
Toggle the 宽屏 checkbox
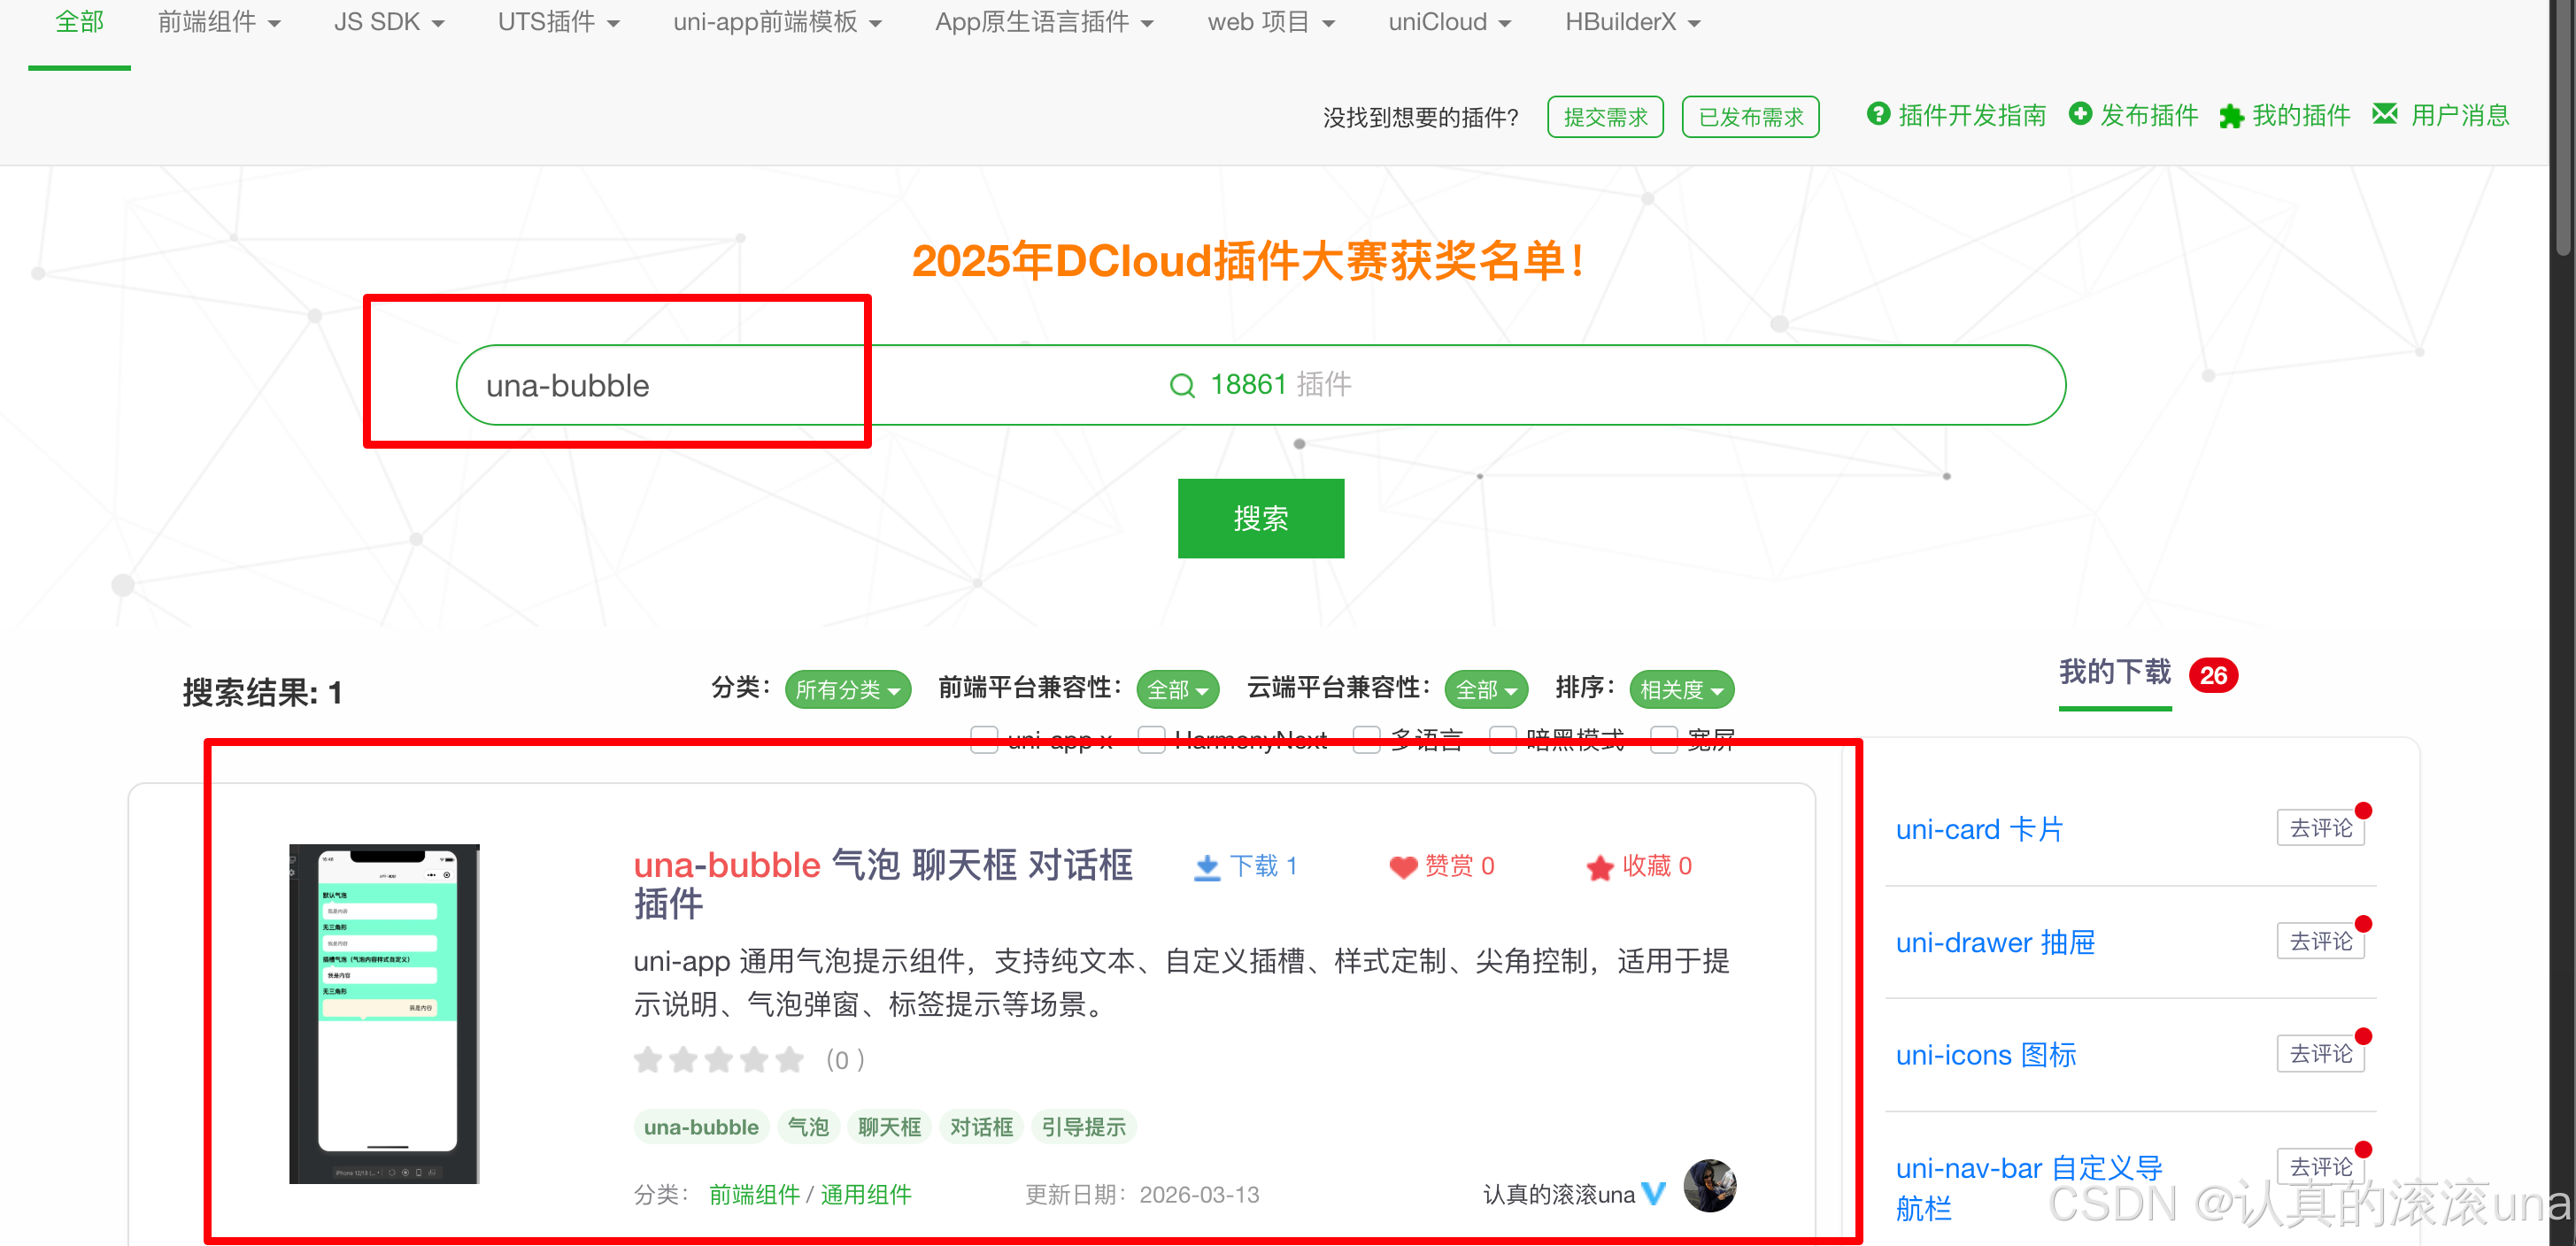click(1664, 740)
